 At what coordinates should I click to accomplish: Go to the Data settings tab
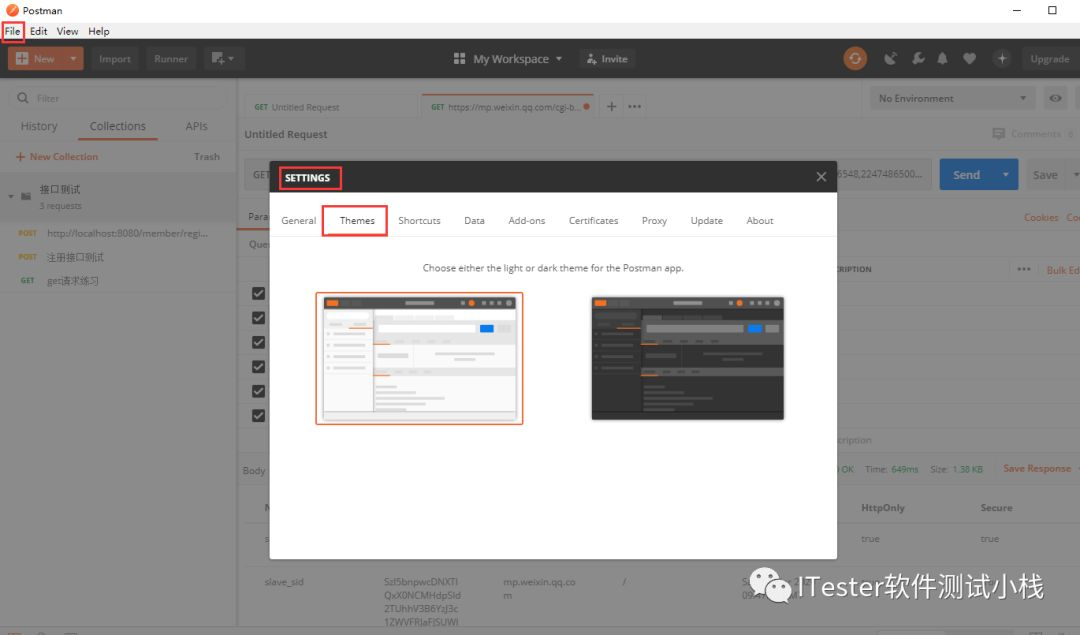click(474, 220)
